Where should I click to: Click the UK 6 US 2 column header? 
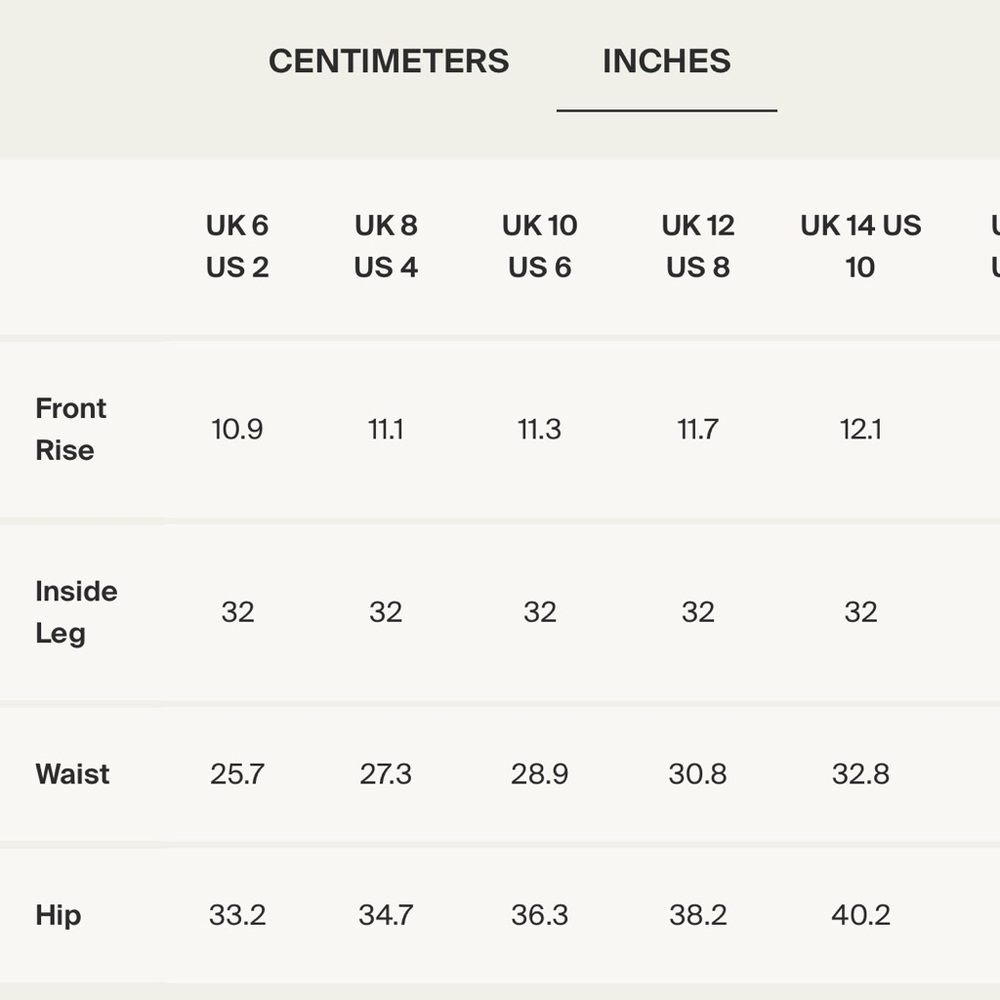tap(237, 246)
